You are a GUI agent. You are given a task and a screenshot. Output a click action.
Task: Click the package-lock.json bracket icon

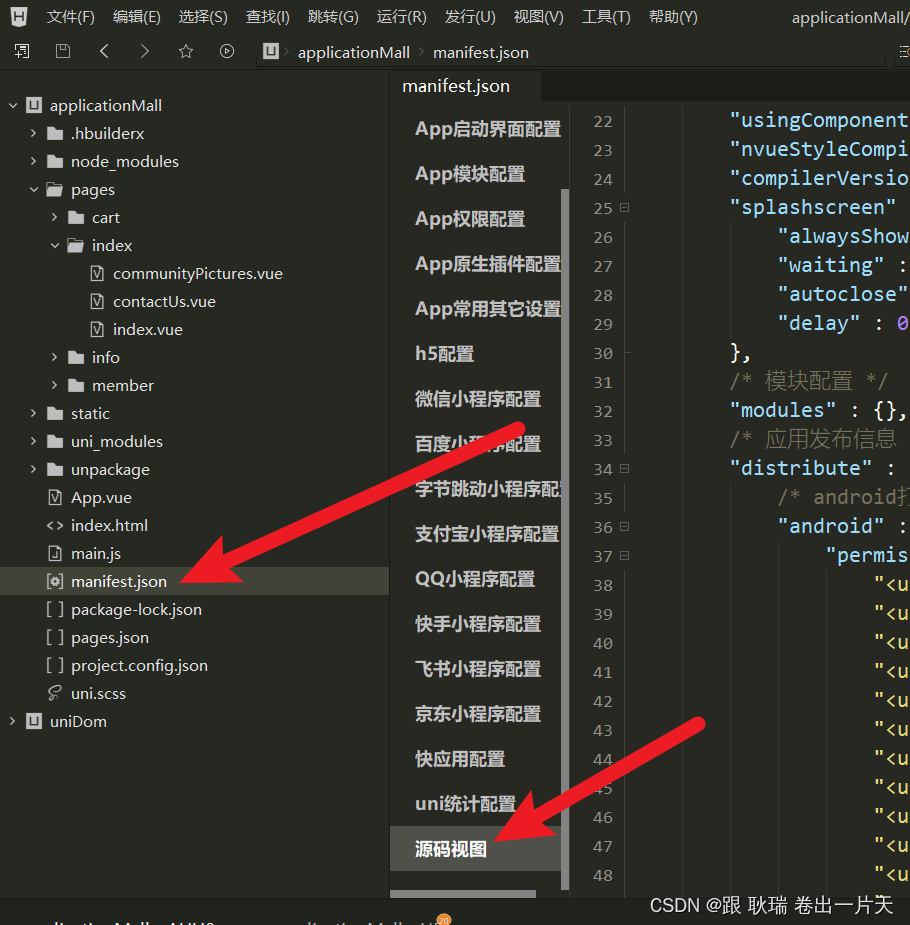(55, 609)
